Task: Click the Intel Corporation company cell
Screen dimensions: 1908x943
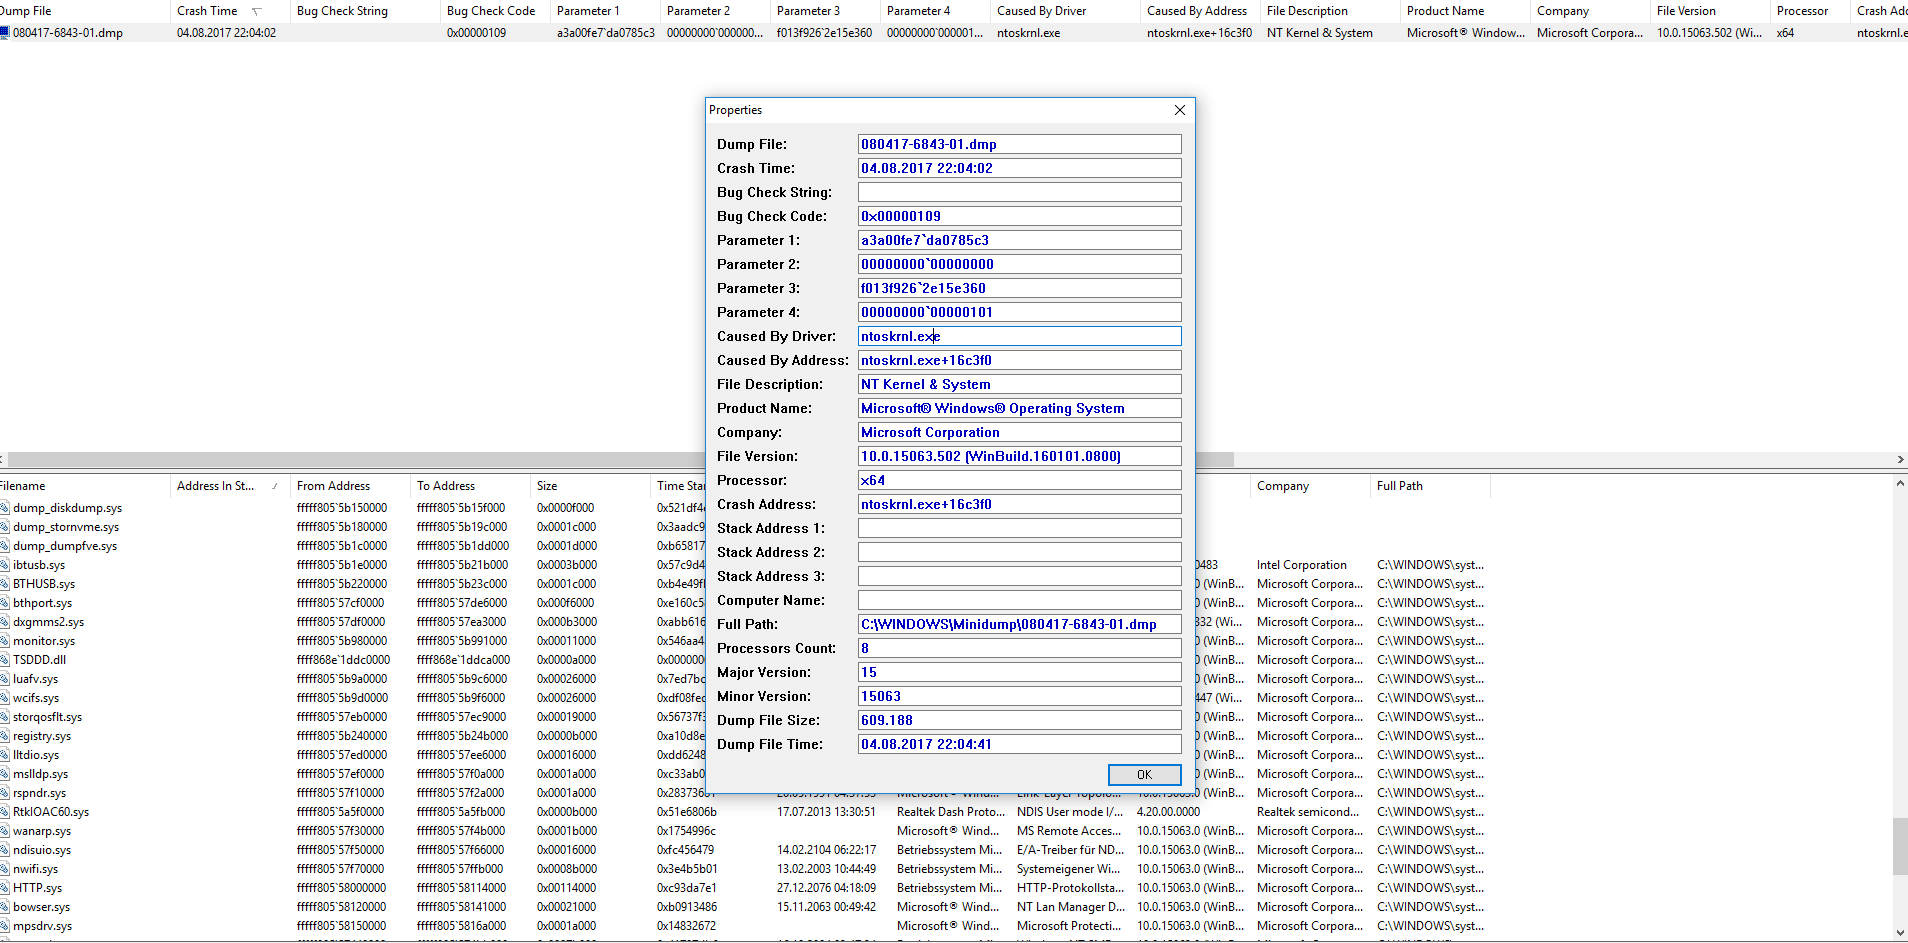Action: tap(1301, 565)
